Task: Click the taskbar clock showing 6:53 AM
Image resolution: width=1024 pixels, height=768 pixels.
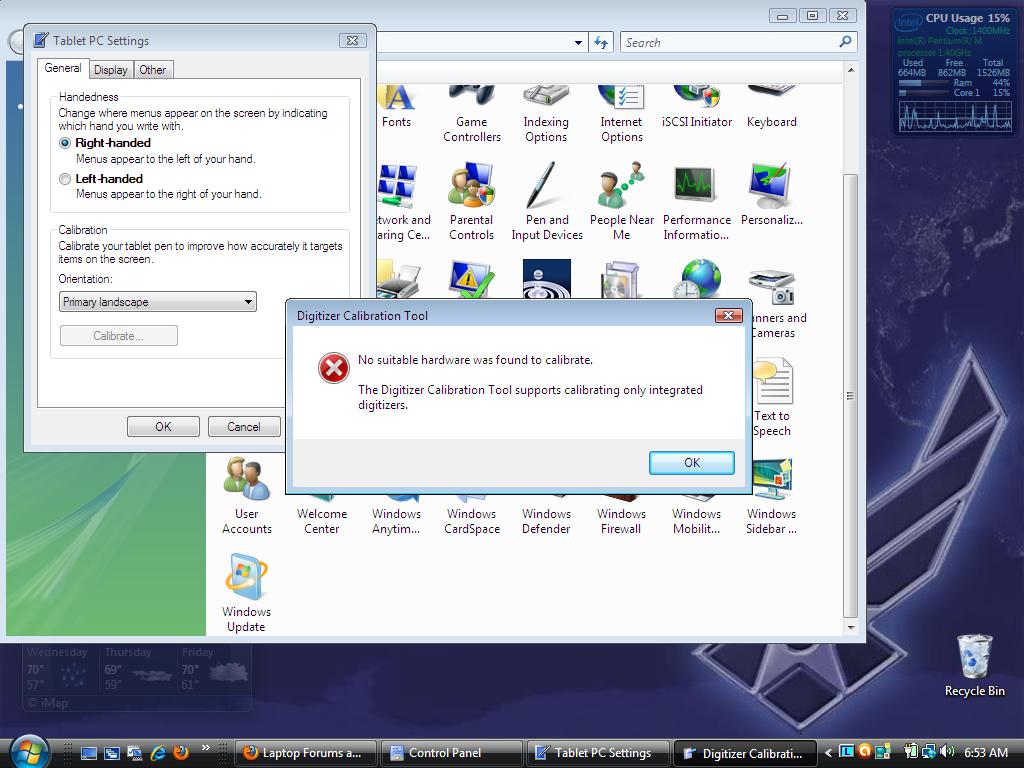Action: click(985, 752)
